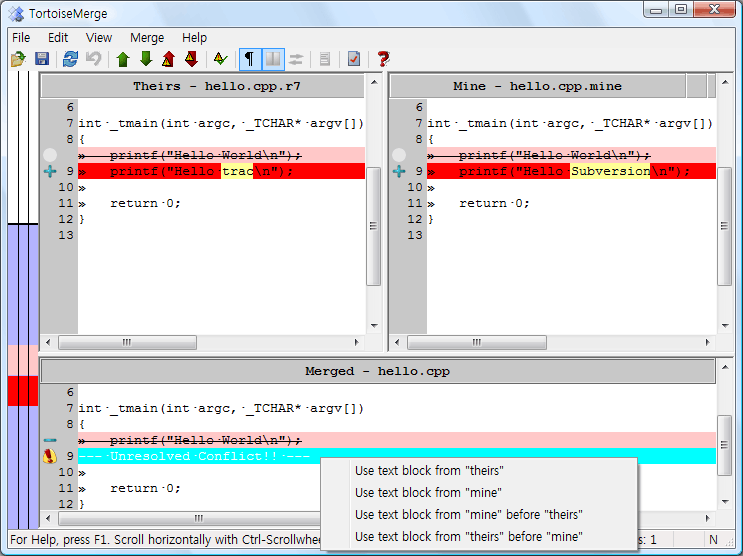Toggle show whitespace pilcrow button
This screenshot has width=743, height=556.
pyautogui.click(x=249, y=60)
